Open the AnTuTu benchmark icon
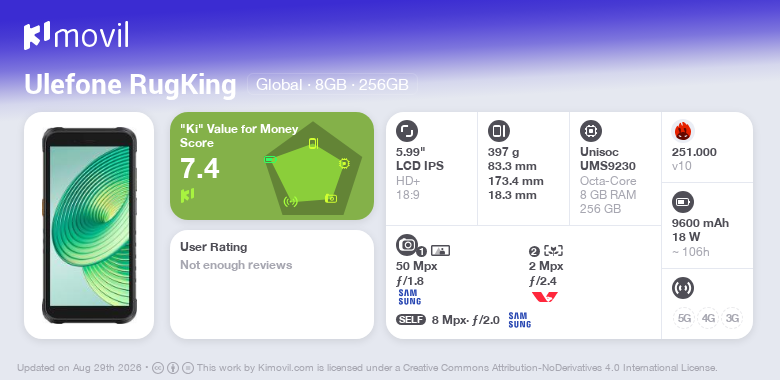780x380 pixels. pos(683,131)
